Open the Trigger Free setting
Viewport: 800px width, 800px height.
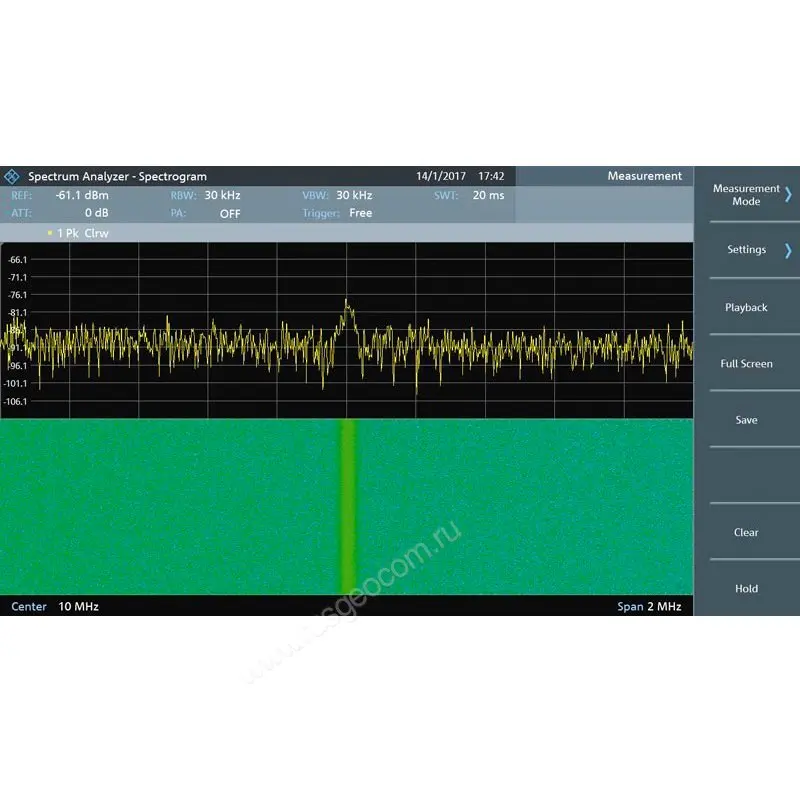click(360, 213)
